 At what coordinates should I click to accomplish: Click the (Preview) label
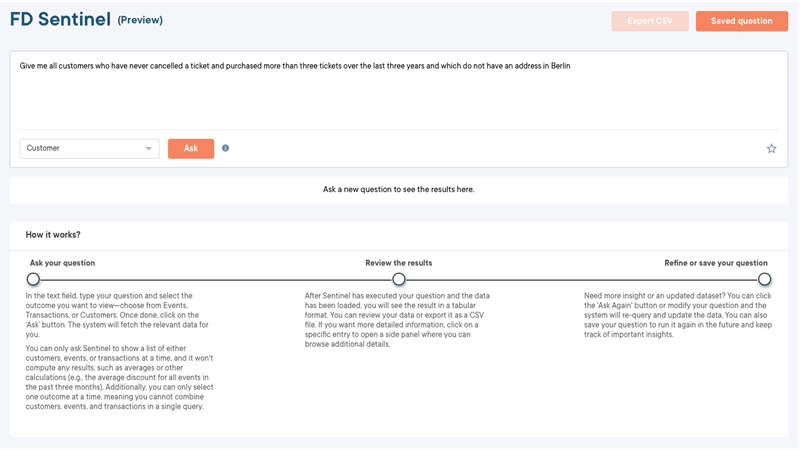click(x=140, y=20)
